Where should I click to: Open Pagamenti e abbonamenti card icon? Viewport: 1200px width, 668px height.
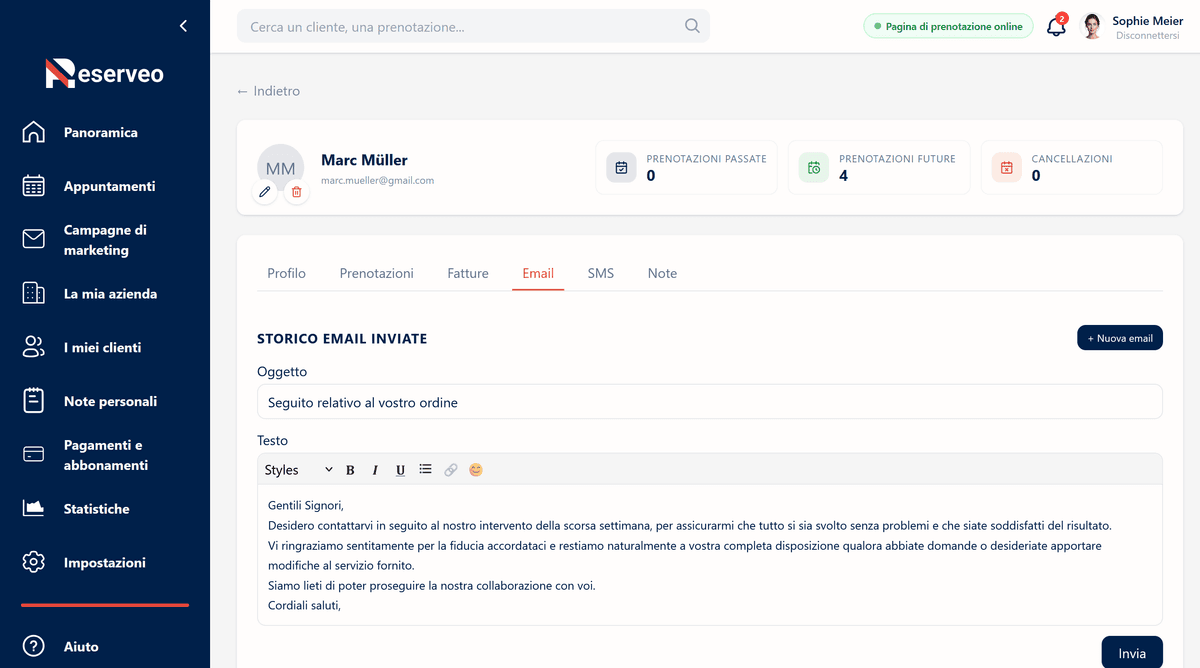click(34, 455)
